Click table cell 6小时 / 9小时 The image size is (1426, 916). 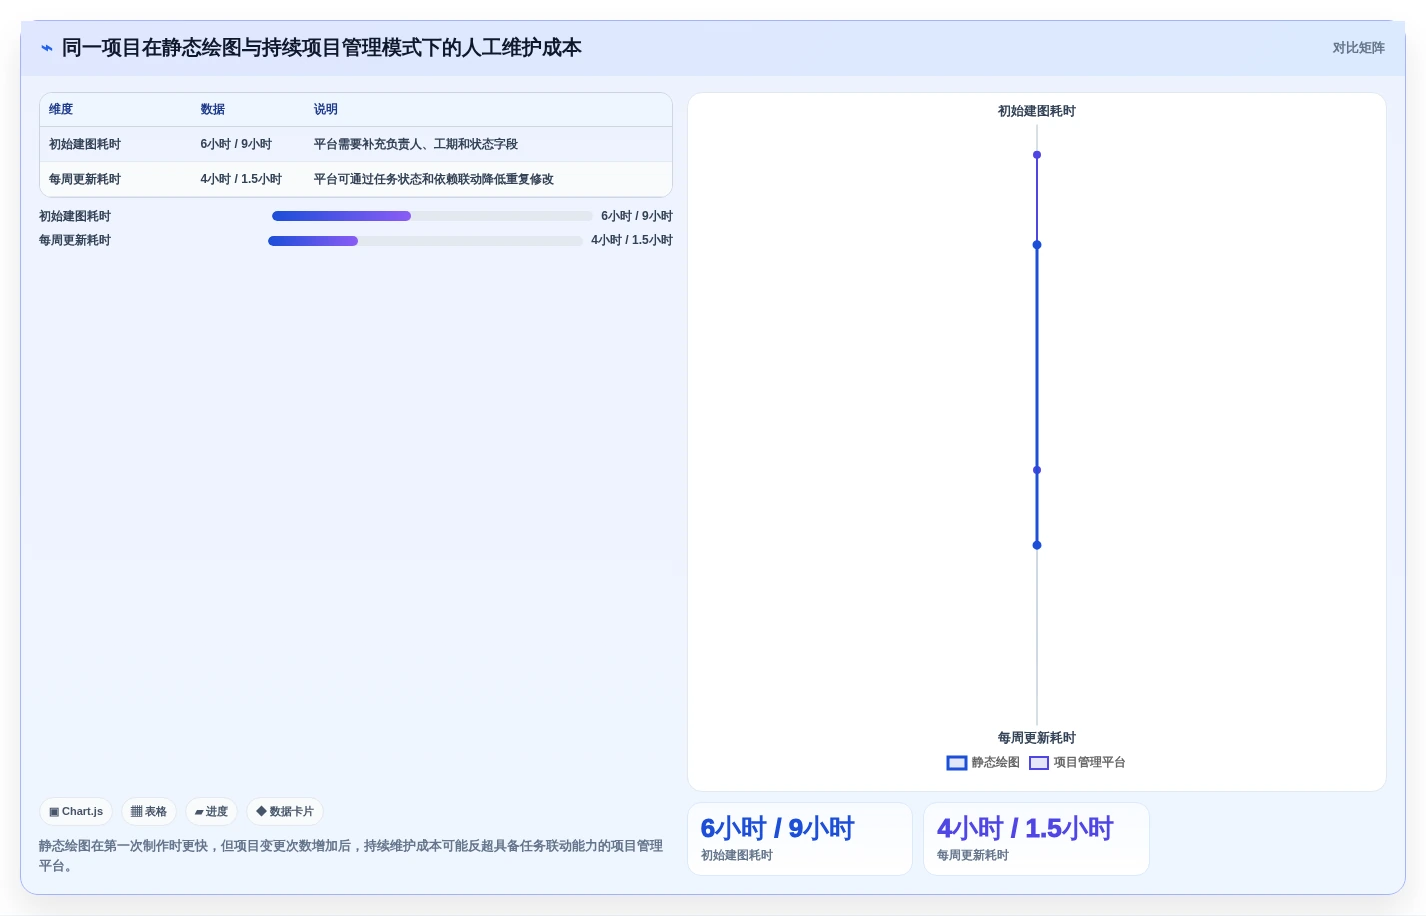click(x=236, y=145)
